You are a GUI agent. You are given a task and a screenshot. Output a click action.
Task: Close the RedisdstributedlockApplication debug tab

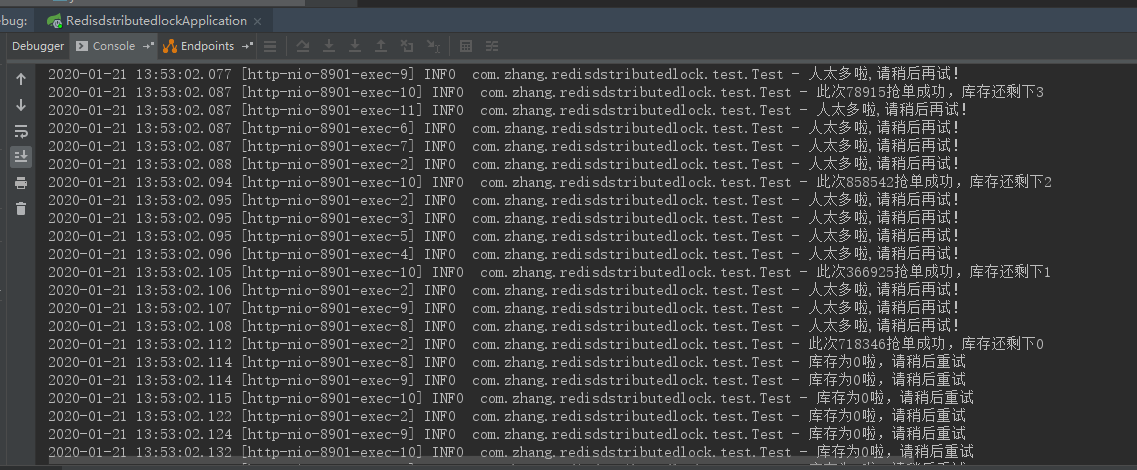pos(258,21)
